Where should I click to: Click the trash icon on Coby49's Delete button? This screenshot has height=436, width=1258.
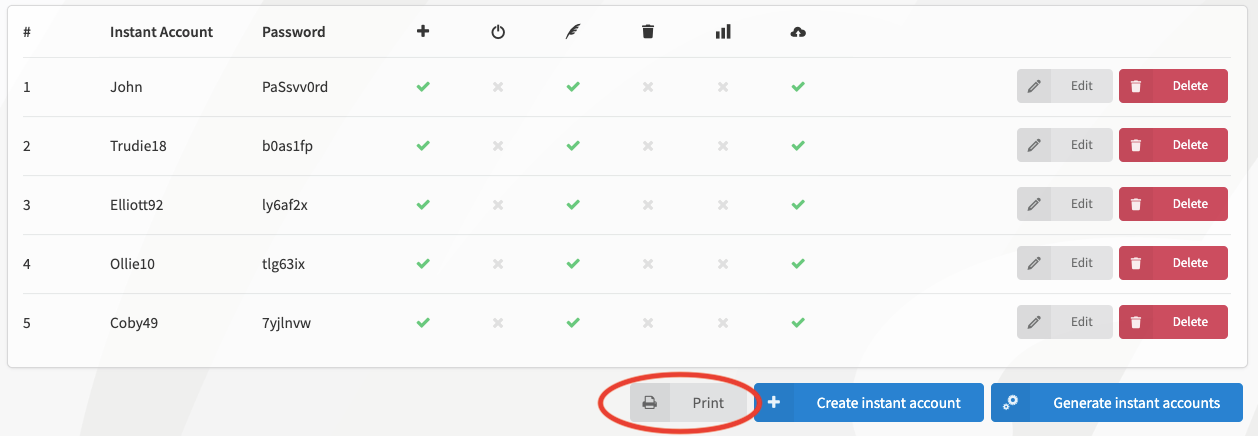point(1136,322)
